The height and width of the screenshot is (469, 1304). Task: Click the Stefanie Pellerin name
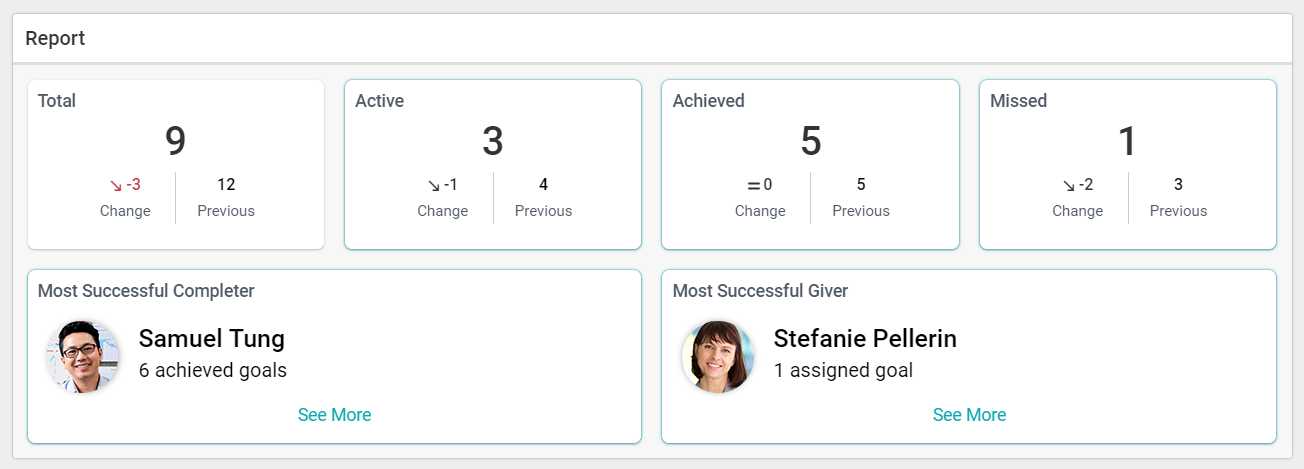tap(865, 339)
